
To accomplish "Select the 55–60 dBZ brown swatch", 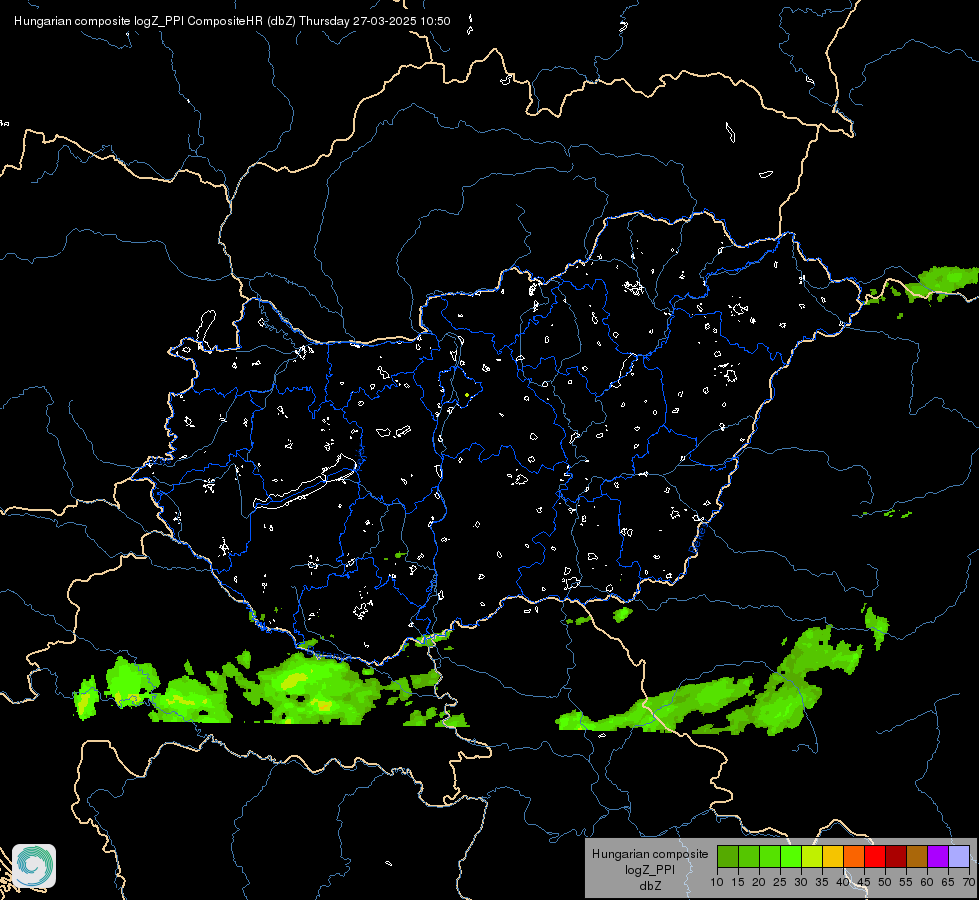I will point(917,856).
